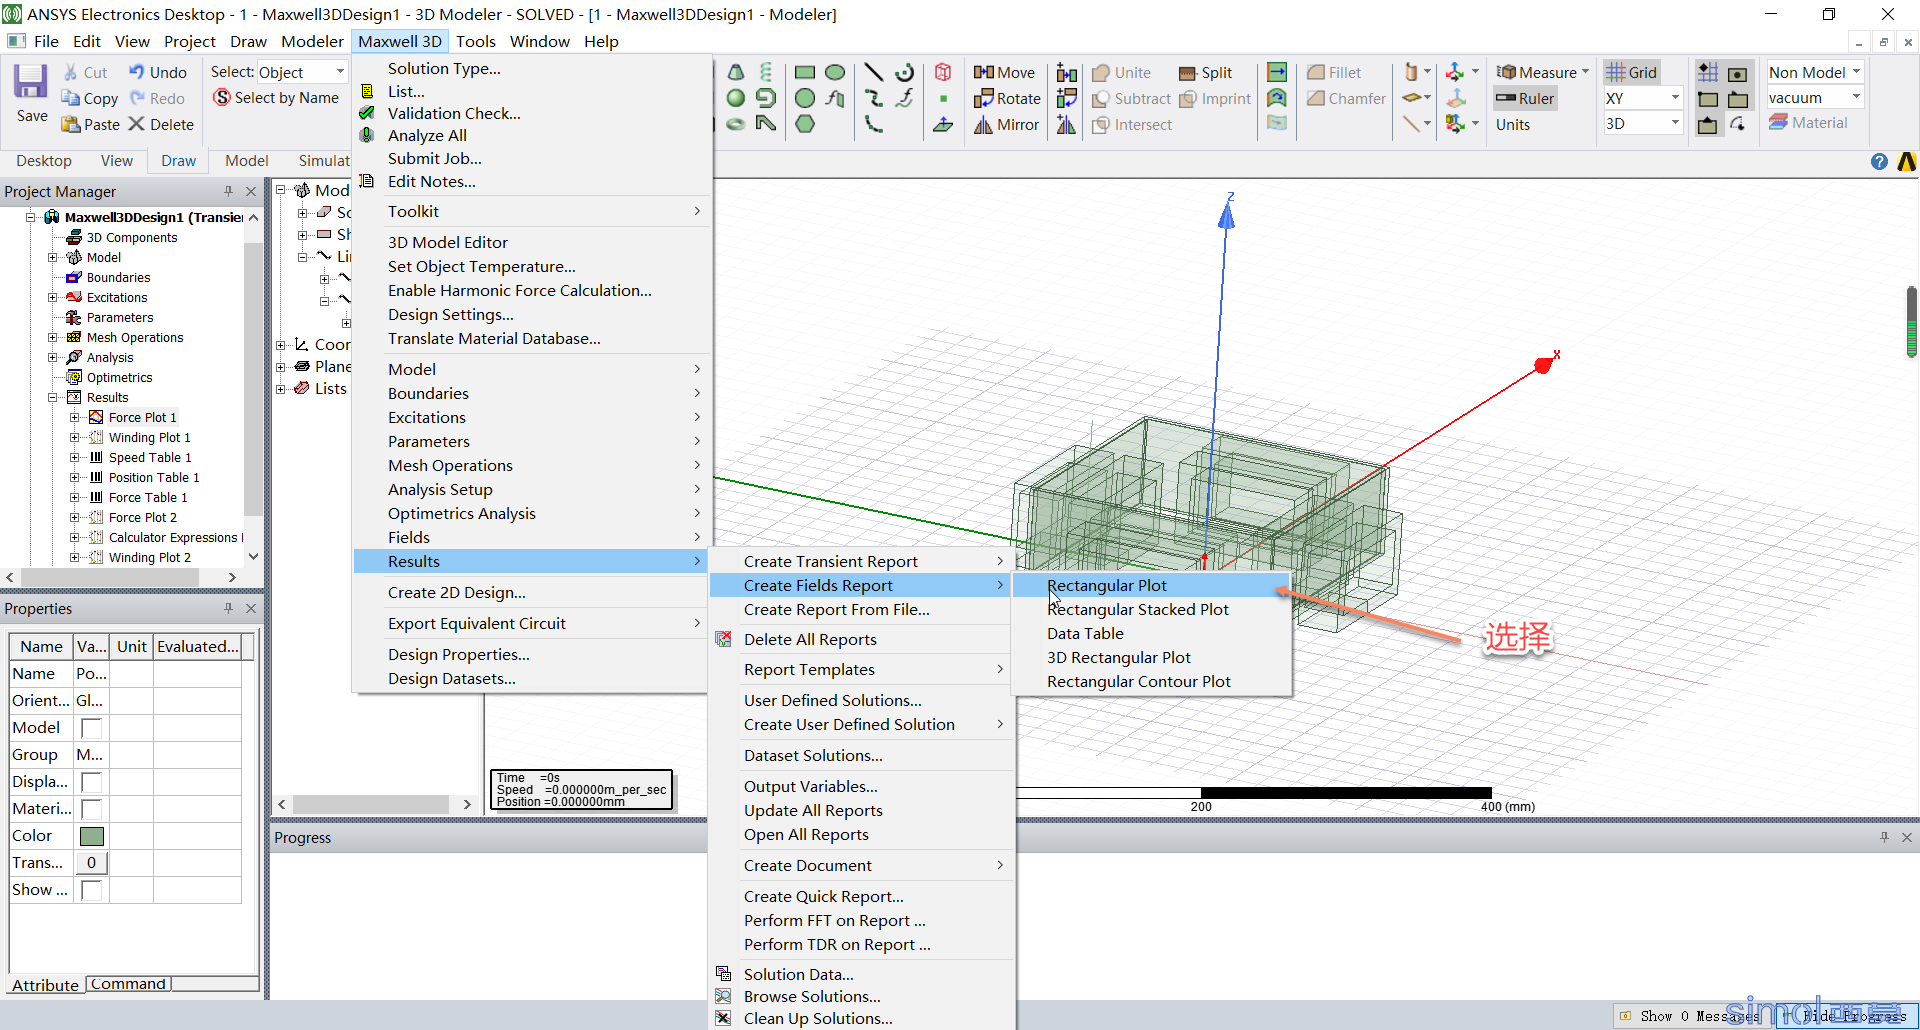The height and width of the screenshot is (1030, 1920).
Task: Expand the Model node in Project Manager
Action: tap(53, 258)
